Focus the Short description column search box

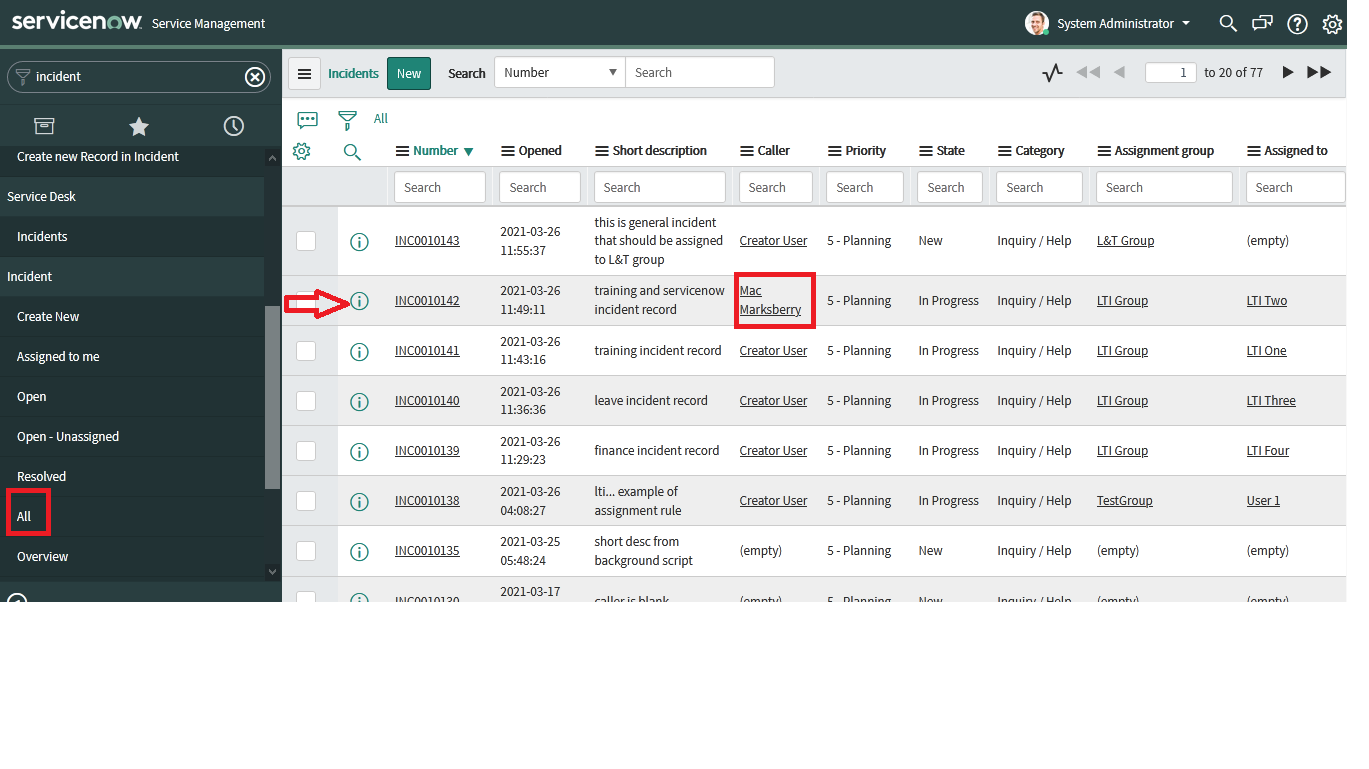tap(660, 187)
